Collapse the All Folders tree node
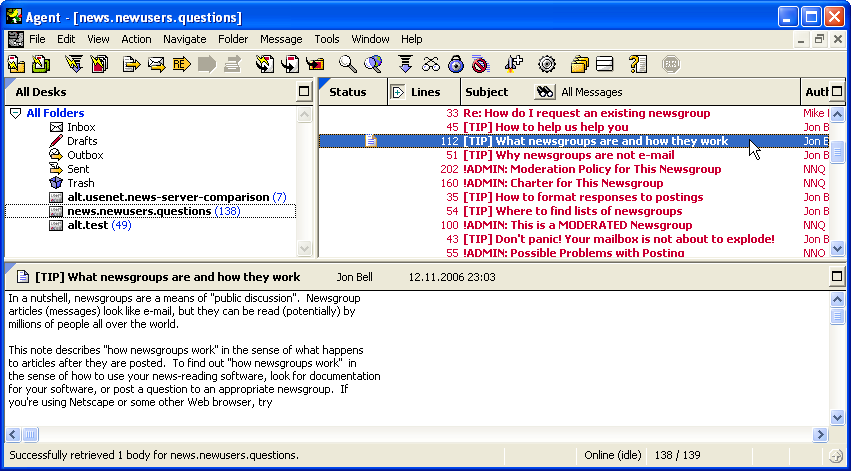Screen dimensions: 851x471 click(x=15, y=114)
